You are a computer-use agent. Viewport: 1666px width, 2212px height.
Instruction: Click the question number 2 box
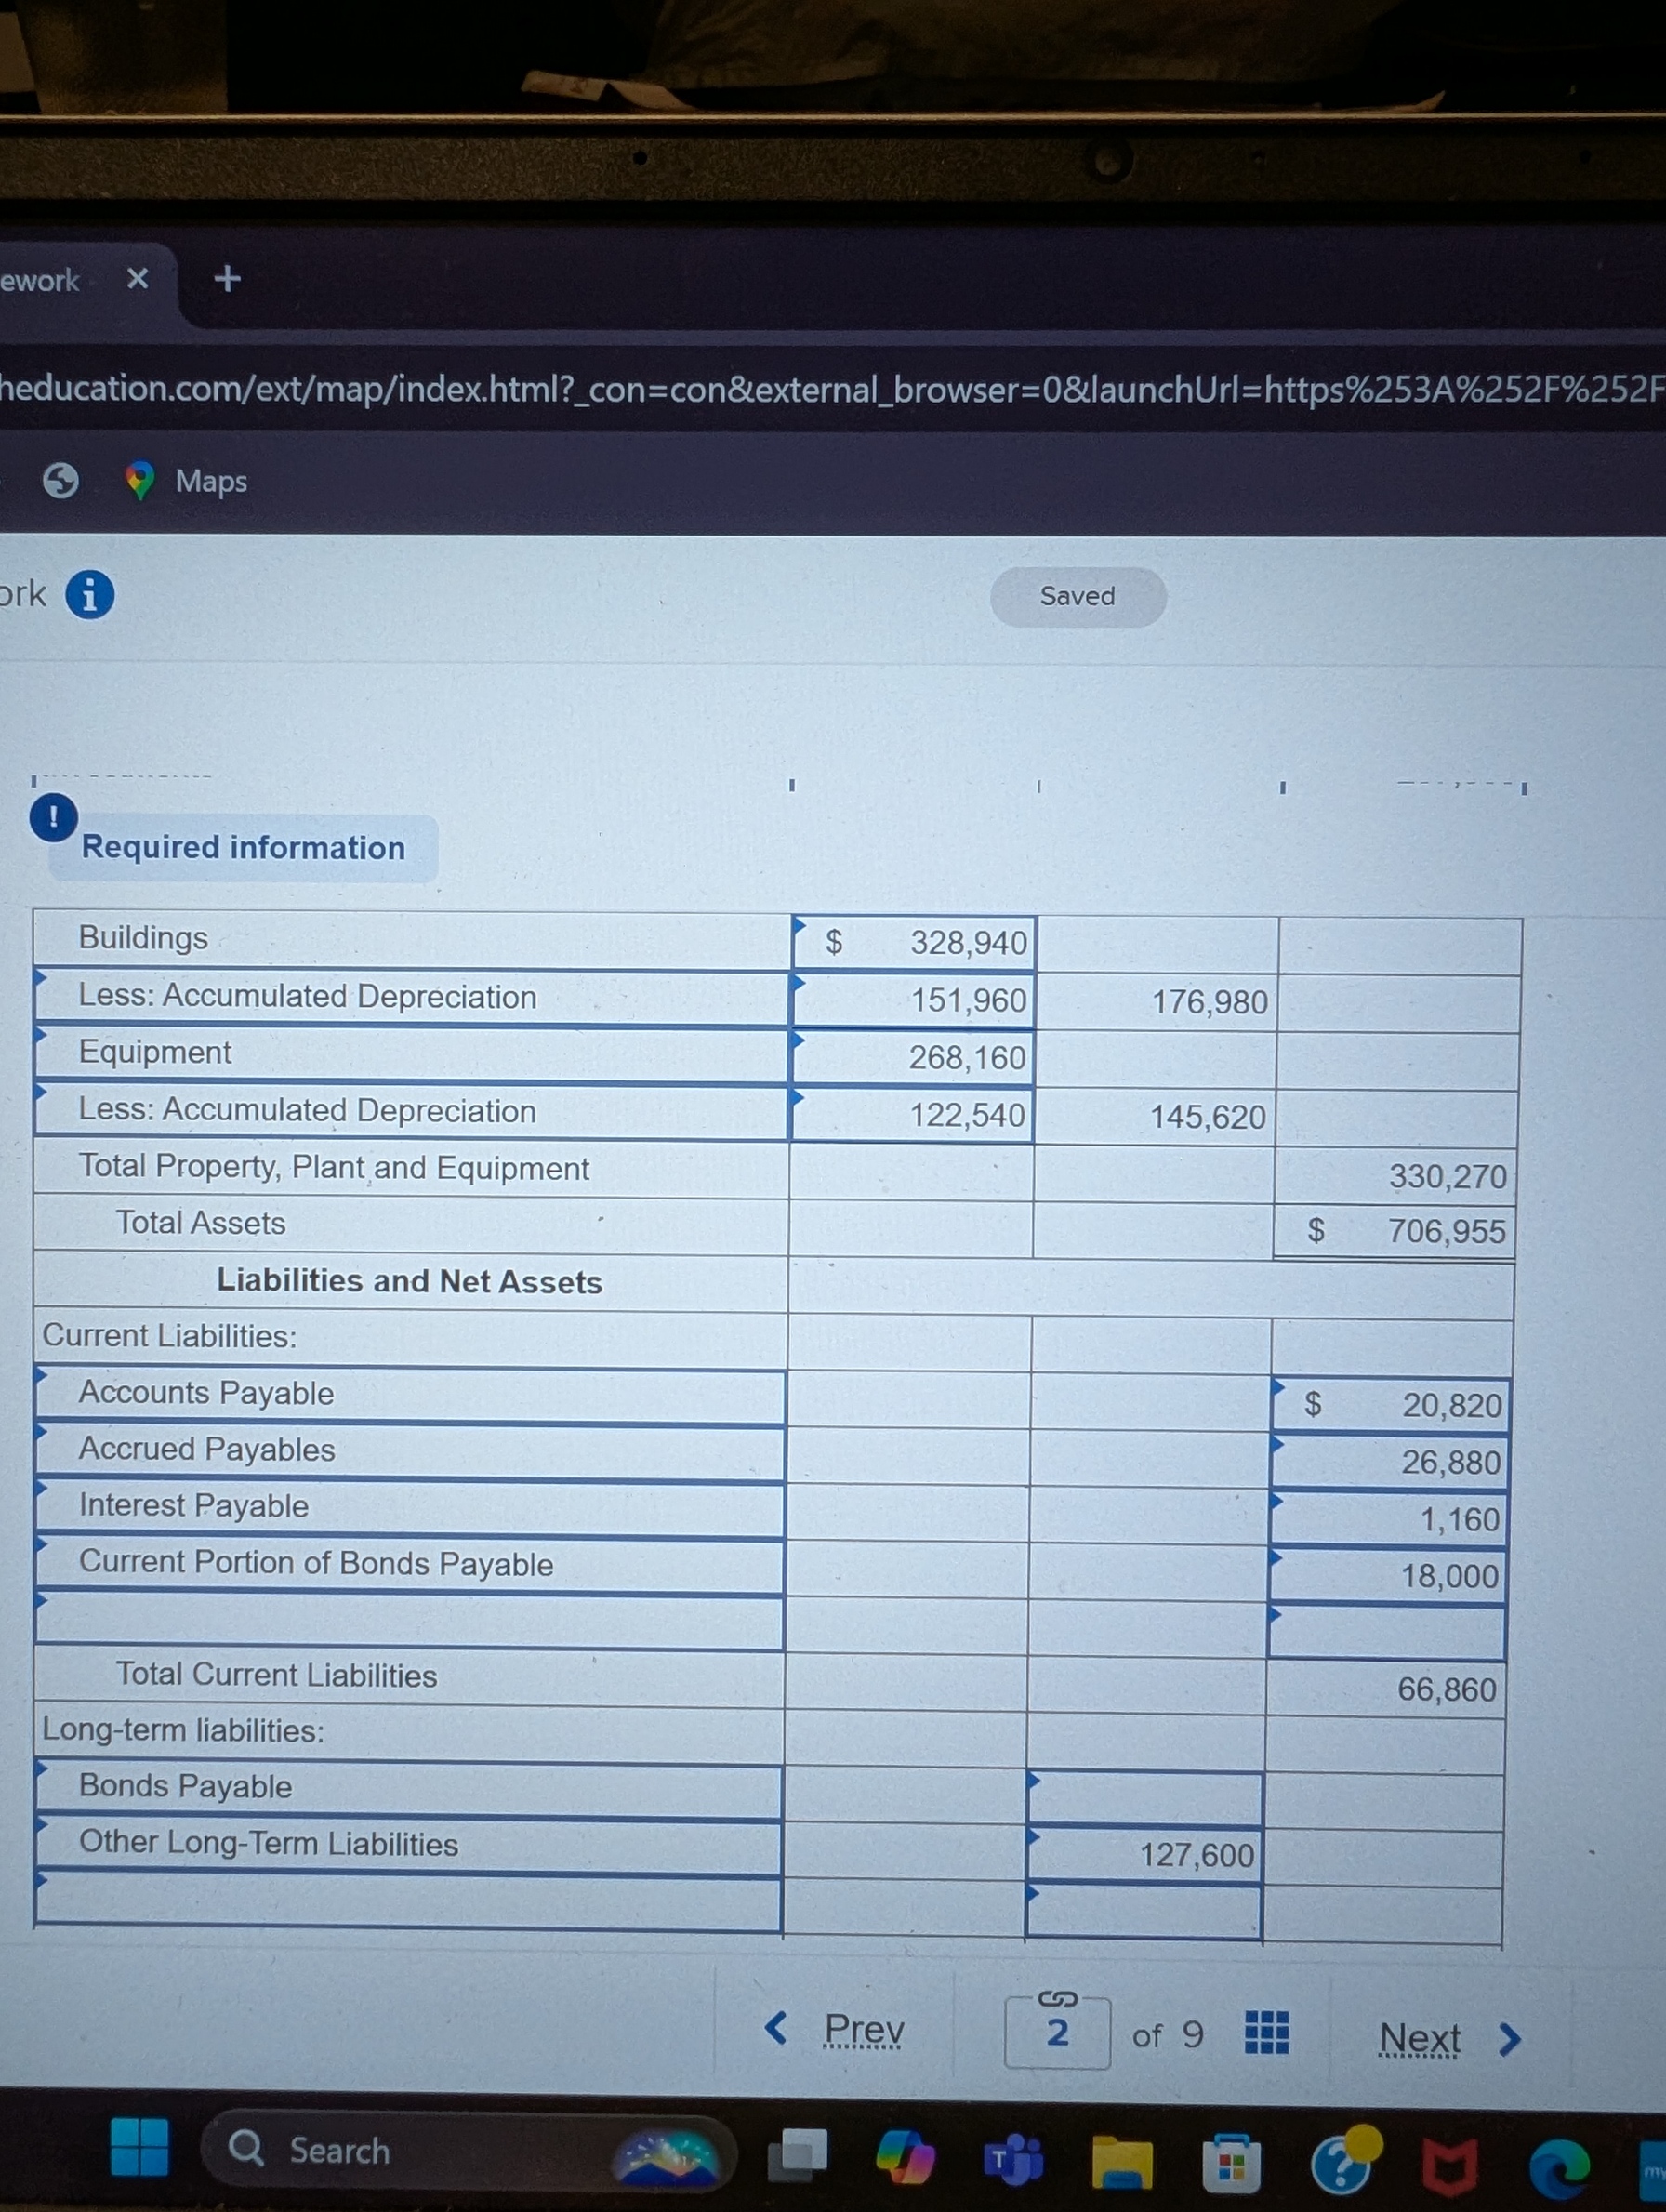(x=1058, y=2033)
